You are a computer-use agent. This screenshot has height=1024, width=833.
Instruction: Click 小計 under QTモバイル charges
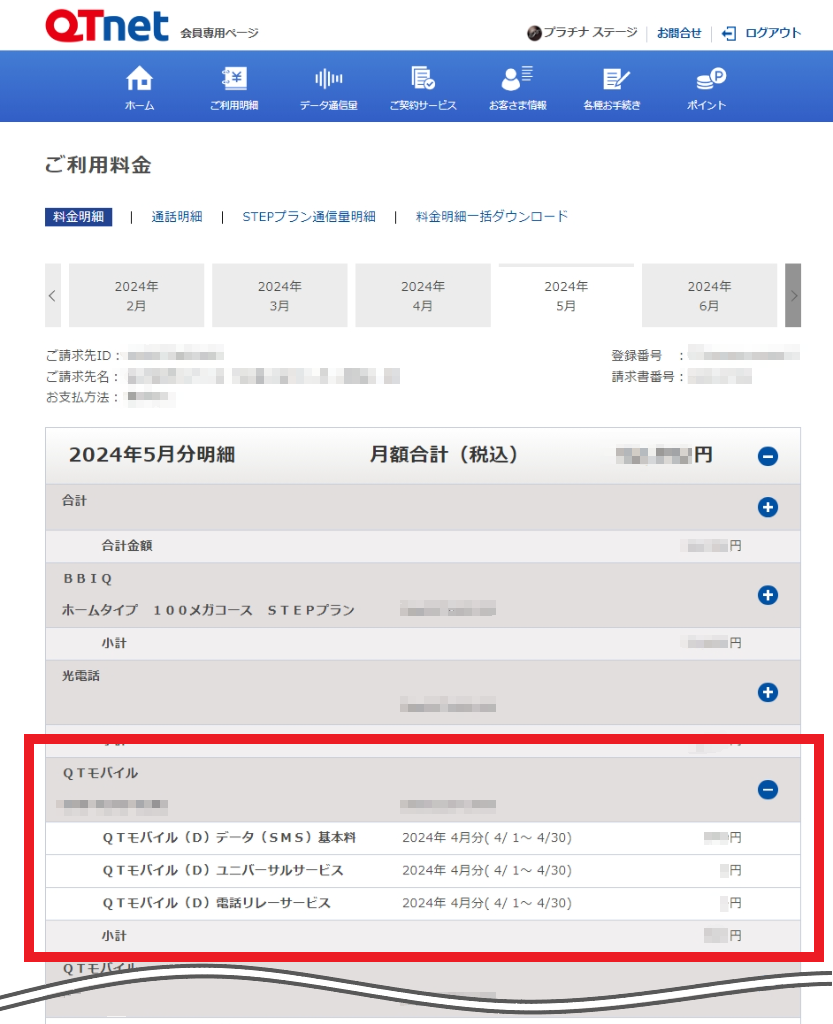pyautogui.click(x=114, y=935)
